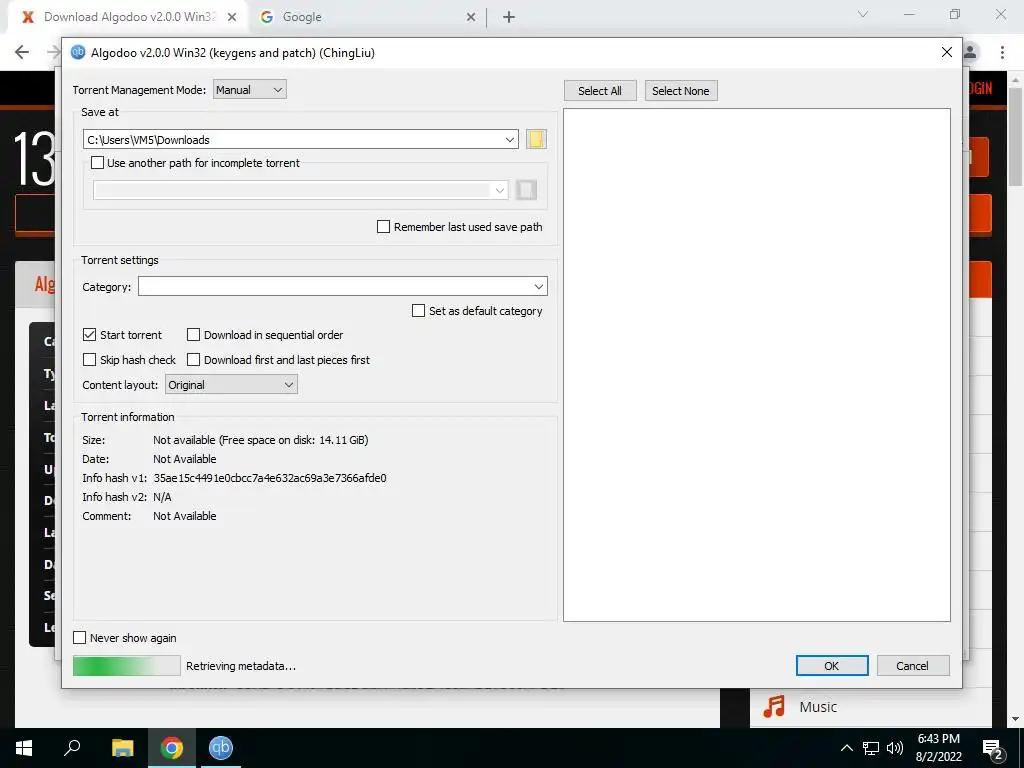
Task: Switch to the Download Algodoo tab
Action: point(127,17)
